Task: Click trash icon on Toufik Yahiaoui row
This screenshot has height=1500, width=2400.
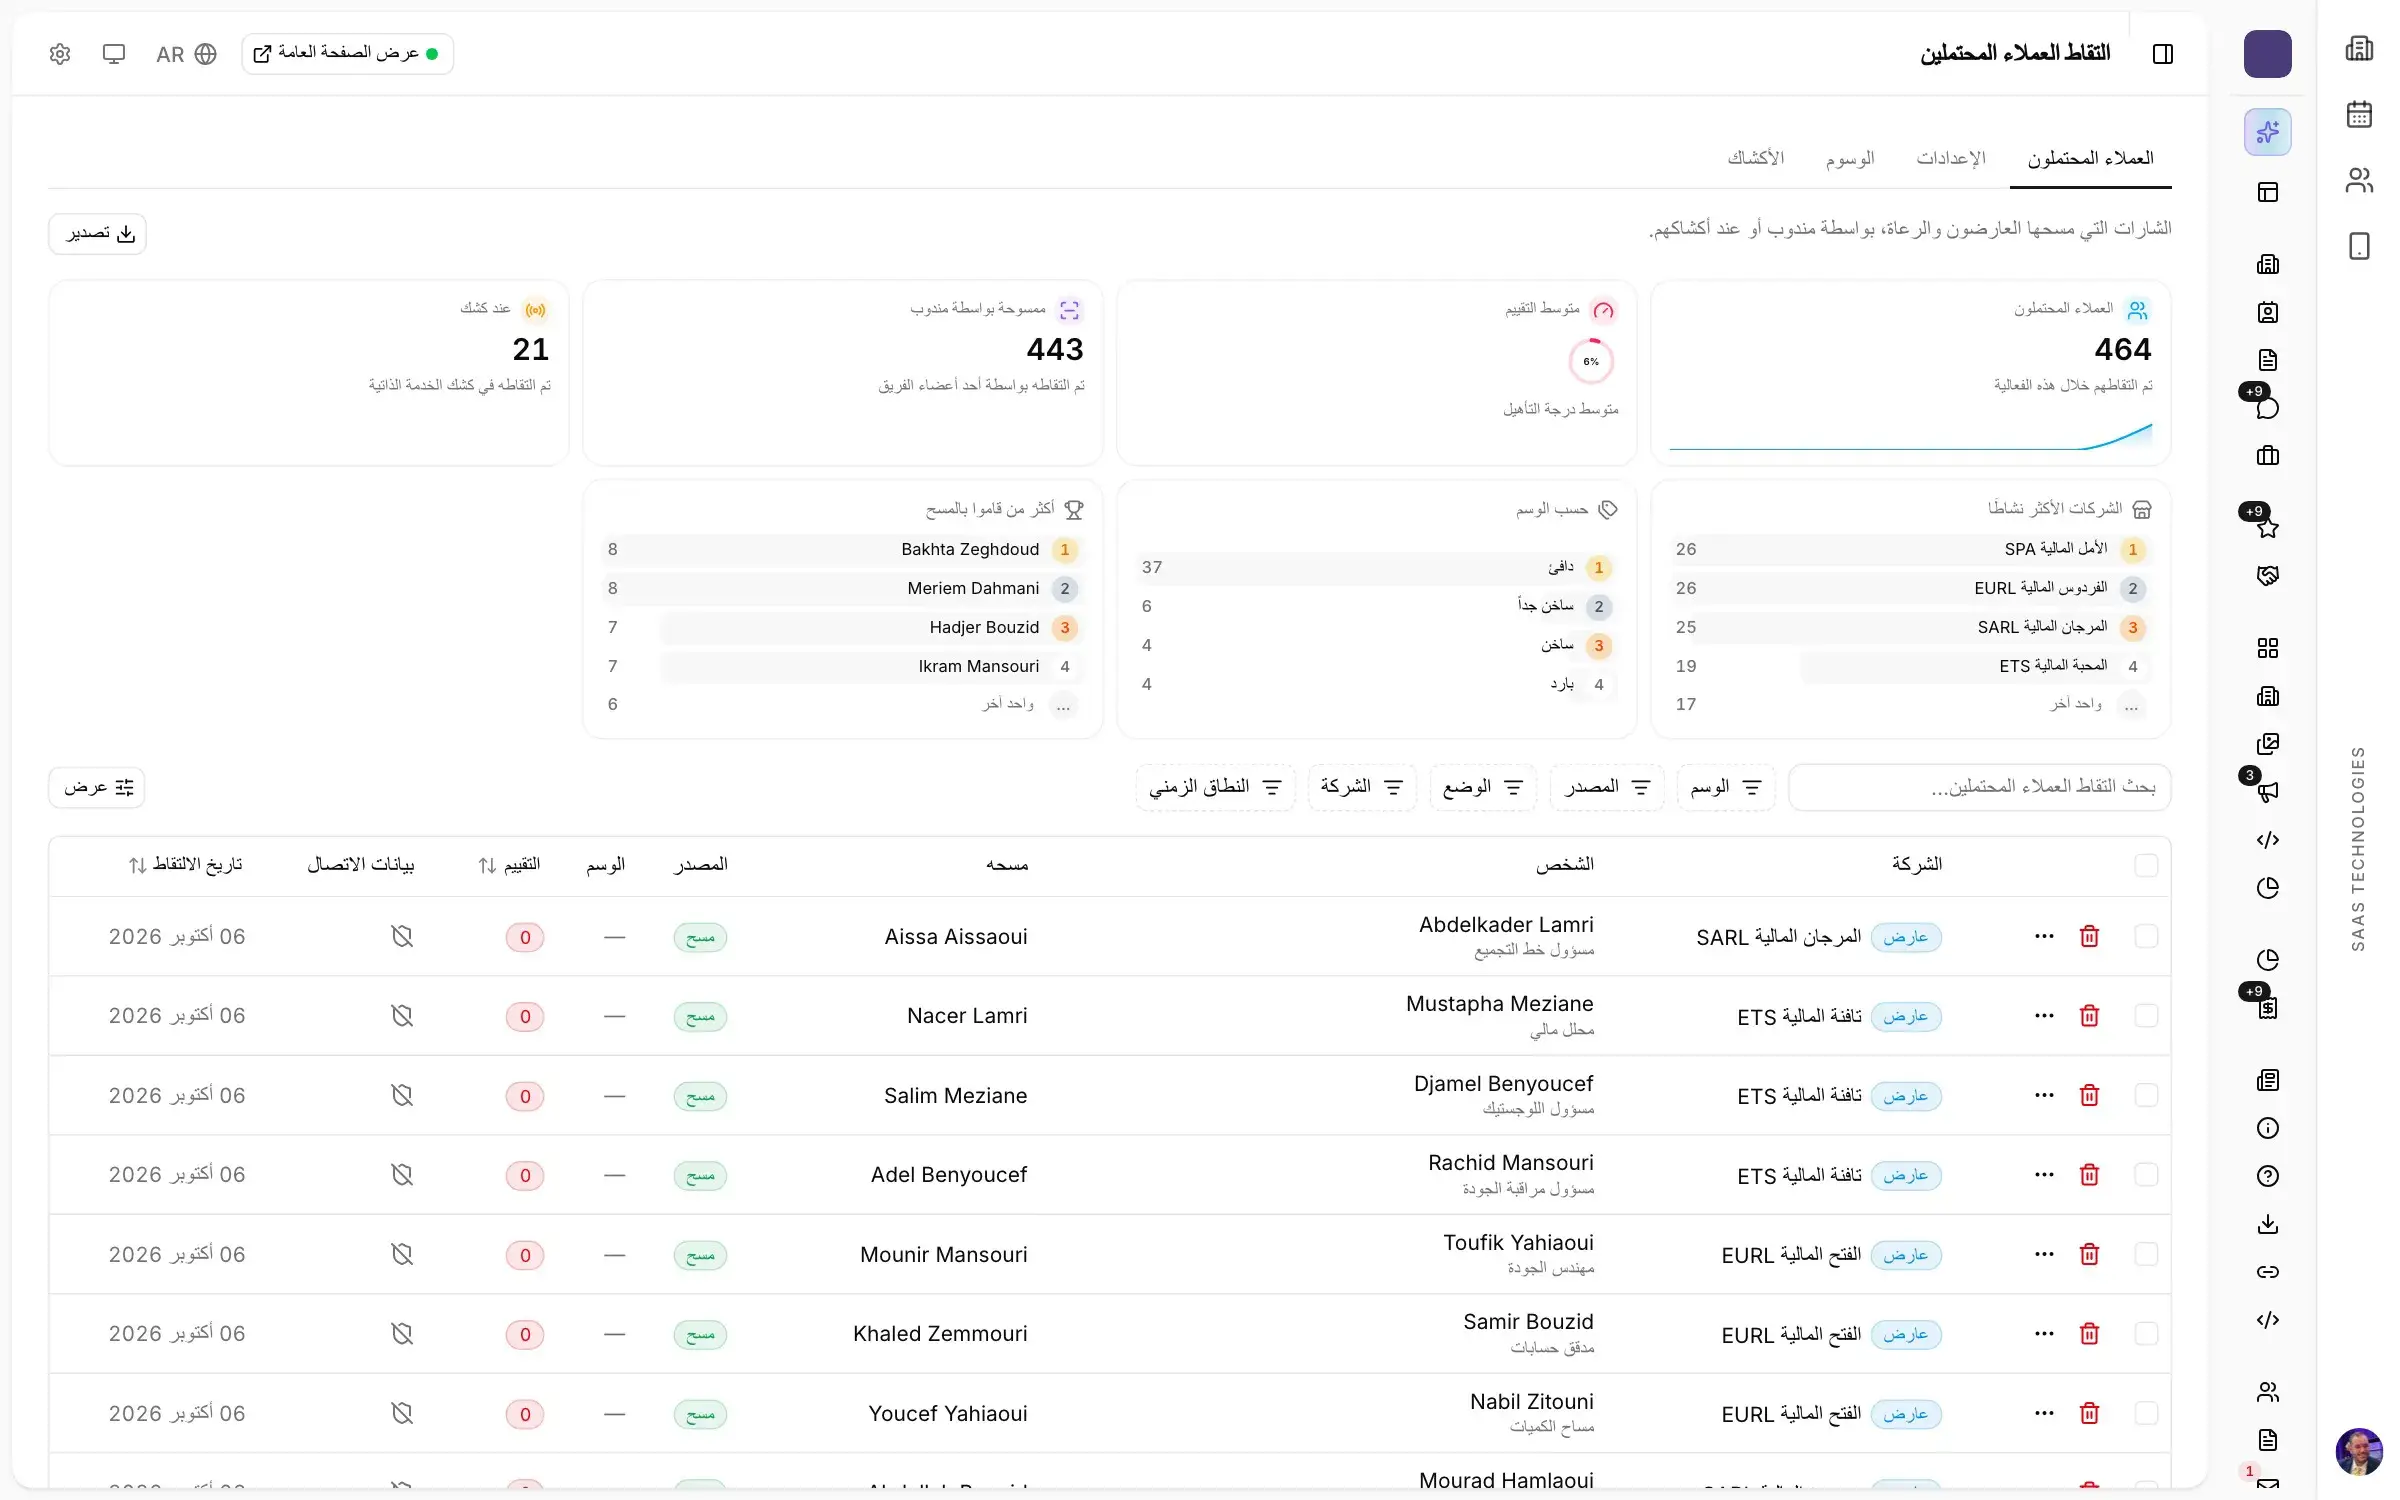Action: tap(2089, 1254)
